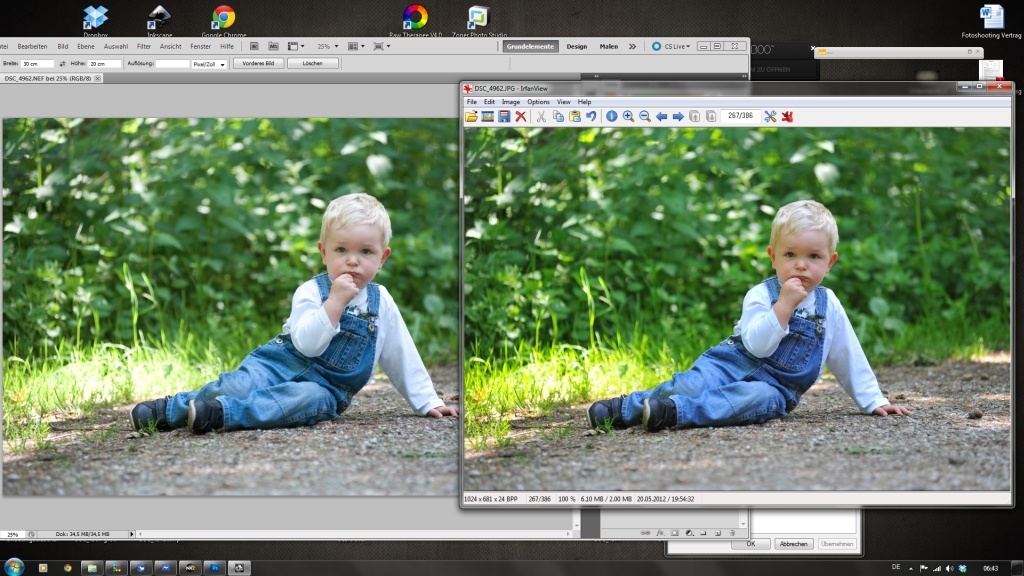This screenshot has height=576, width=1024.
Task: Open file with IrfanView folder icon
Action: [x=471, y=116]
